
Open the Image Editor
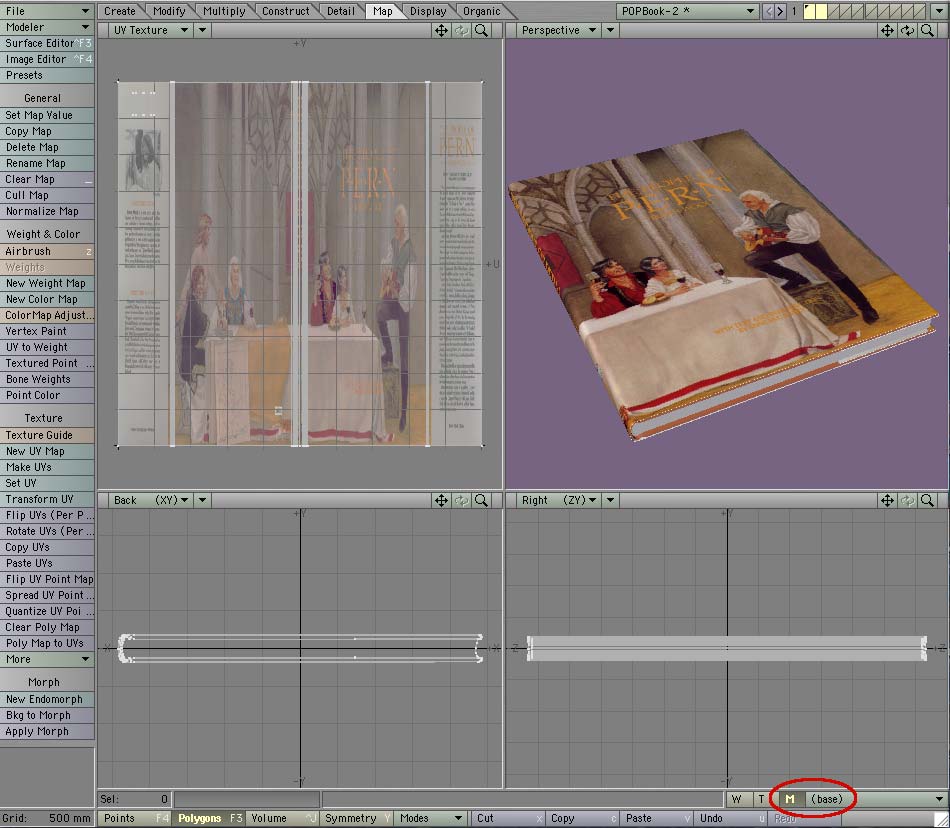[47, 59]
